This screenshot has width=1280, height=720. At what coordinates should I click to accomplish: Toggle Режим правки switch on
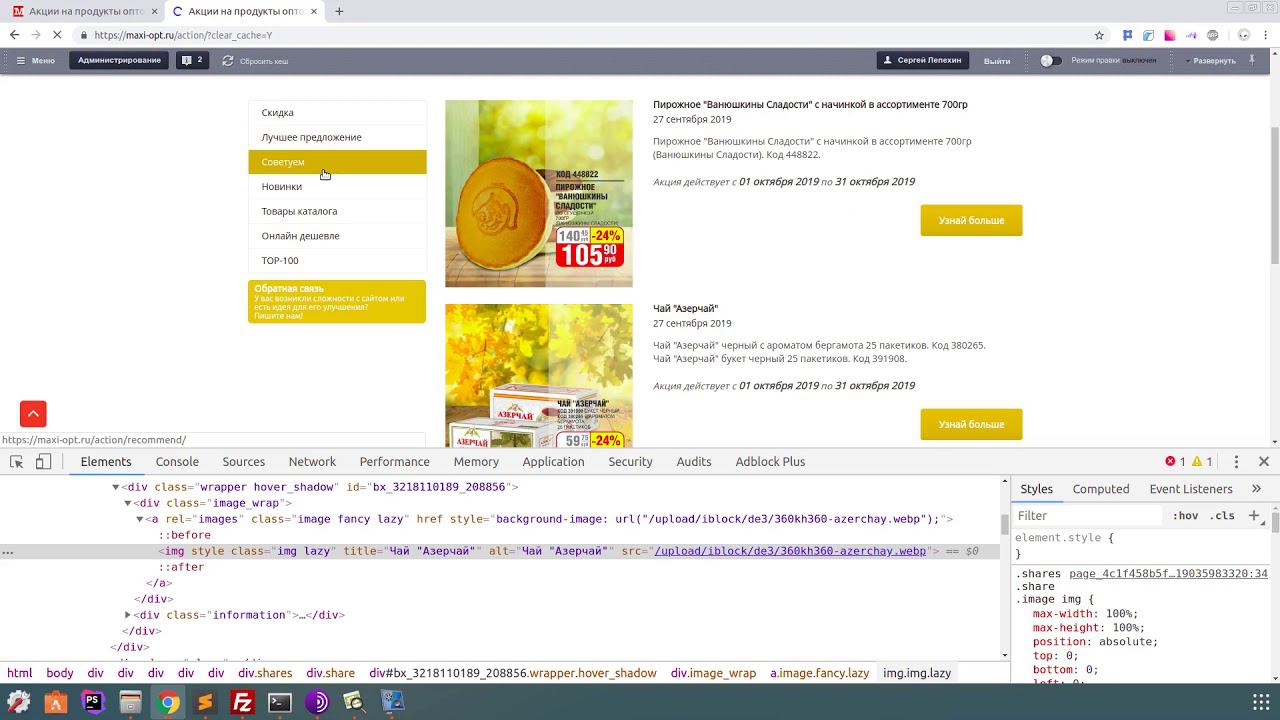[1049, 60]
